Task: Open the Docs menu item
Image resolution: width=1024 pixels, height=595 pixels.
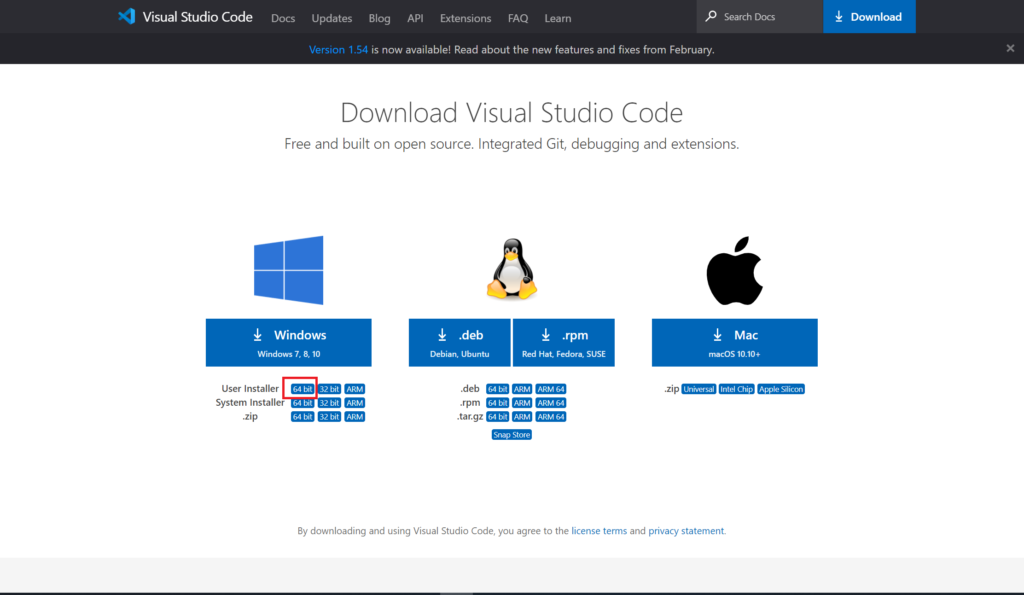Action: click(x=283, y=18)
